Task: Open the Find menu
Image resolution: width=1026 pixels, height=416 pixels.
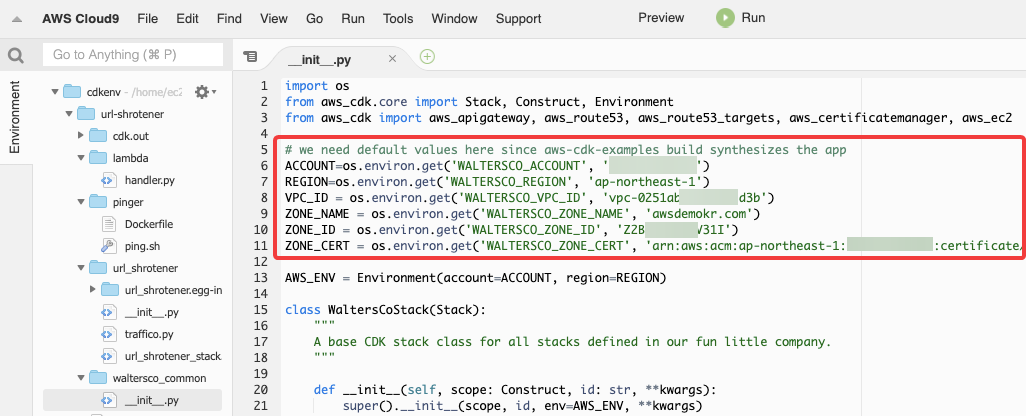Action: coord(229,19)
